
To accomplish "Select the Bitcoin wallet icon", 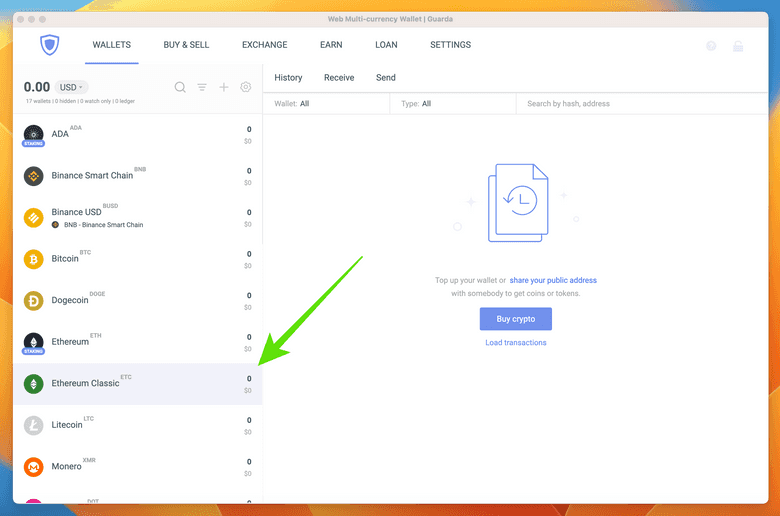I will coord(34,259).
